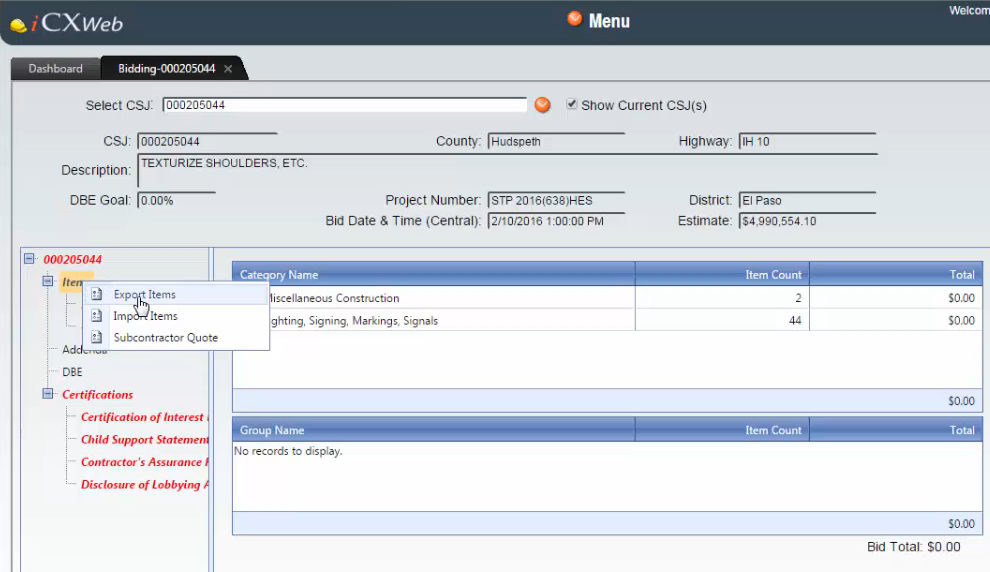Toggle the Show Current CSJ(s) checkbox

click(572, 105)
